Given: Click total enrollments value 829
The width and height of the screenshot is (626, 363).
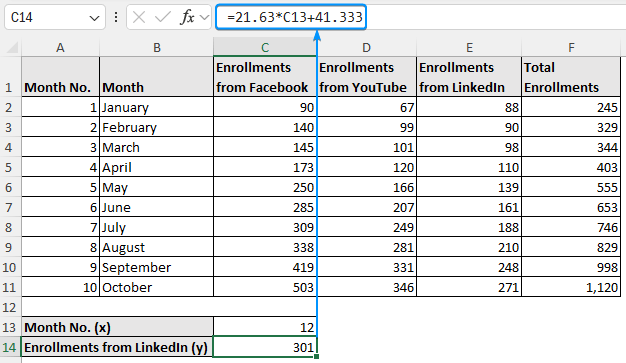Looking at the screenshot, I should click(571, 247).
